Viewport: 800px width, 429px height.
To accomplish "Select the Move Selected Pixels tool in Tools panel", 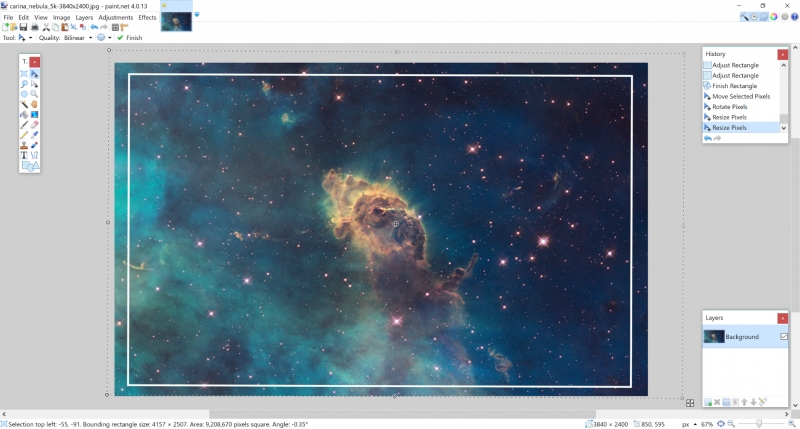I will pos(34,74).
